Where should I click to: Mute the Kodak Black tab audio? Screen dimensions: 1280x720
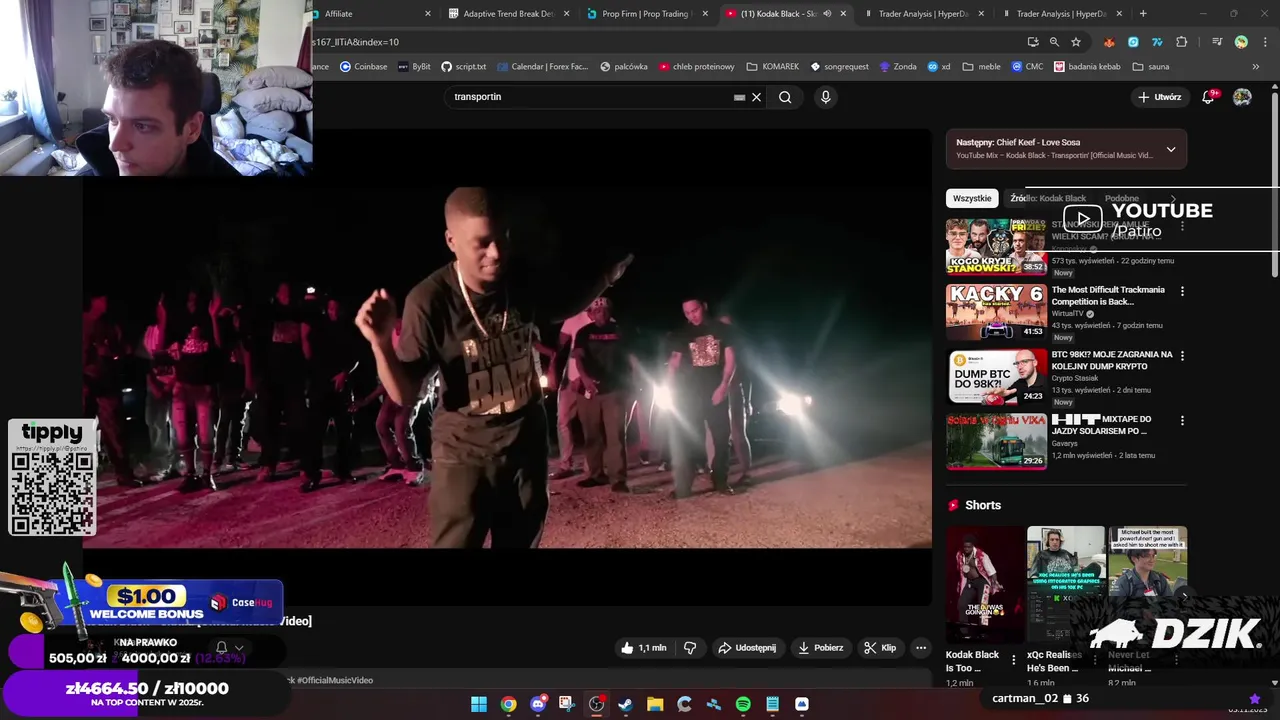[x=827, y=14]
